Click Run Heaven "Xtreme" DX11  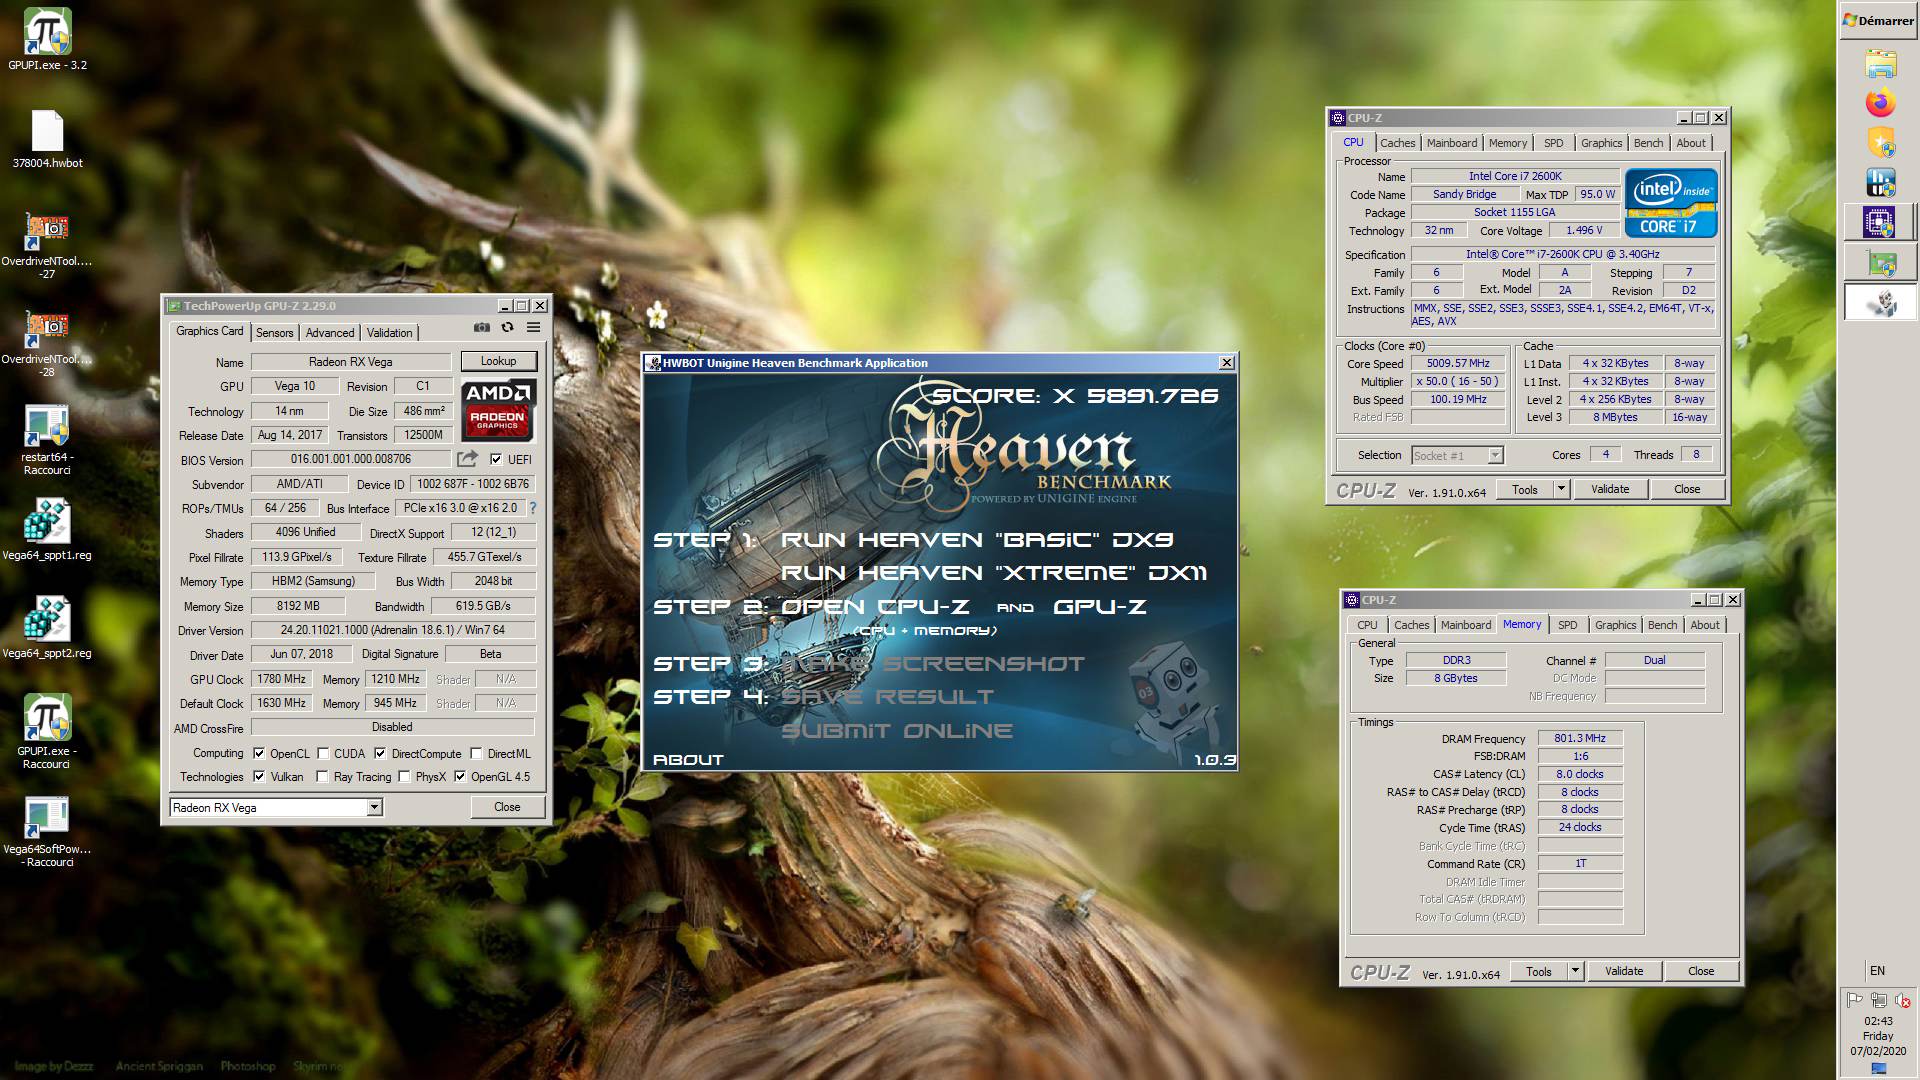[x=994, y=573]
